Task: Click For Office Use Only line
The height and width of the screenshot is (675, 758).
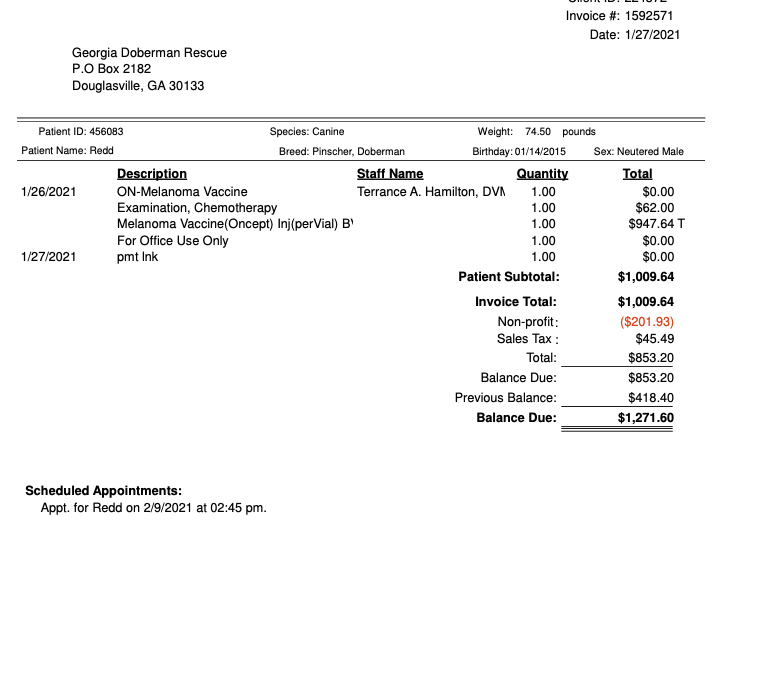Action: 173,241
